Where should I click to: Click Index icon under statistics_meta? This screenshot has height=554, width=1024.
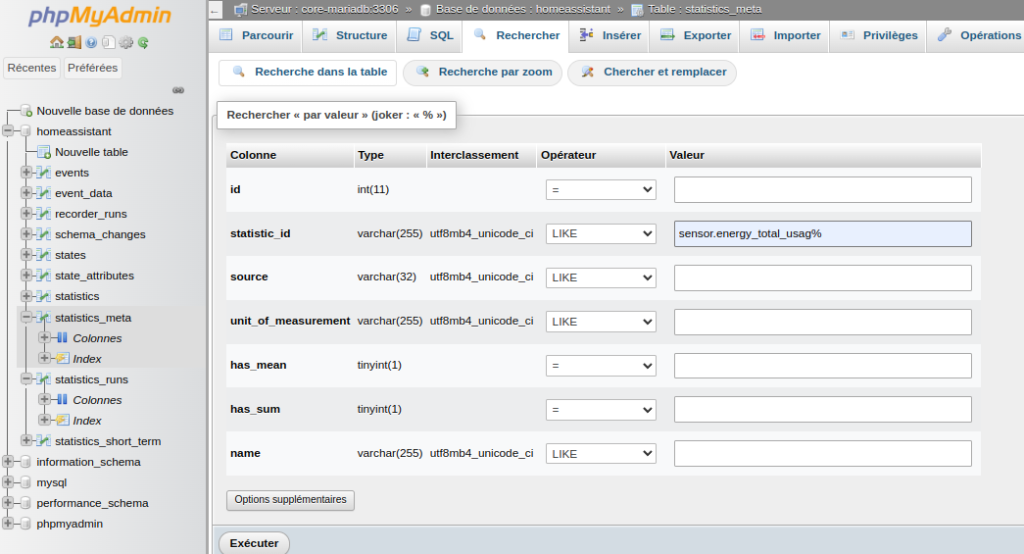[x=62, y=358]
